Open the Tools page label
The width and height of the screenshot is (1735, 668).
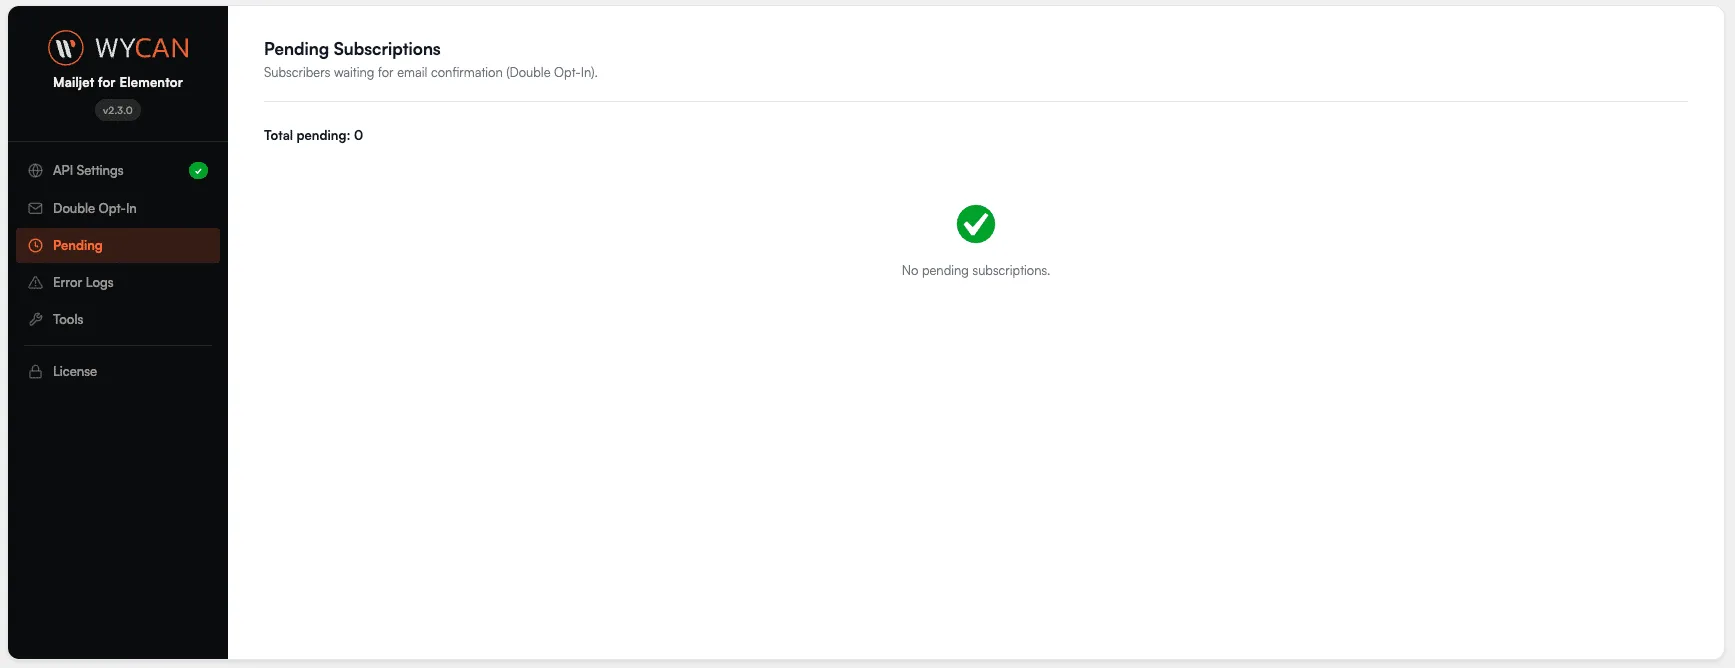[x=68, y=319]
